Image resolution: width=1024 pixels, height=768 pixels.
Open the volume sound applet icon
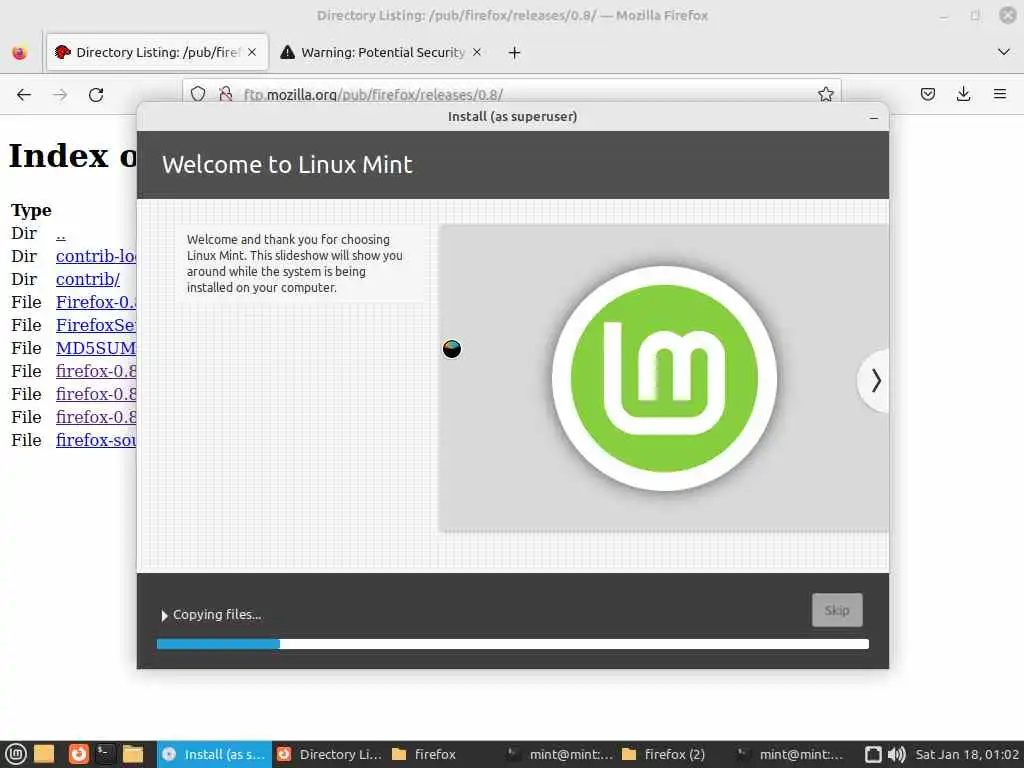coord(897,754)
